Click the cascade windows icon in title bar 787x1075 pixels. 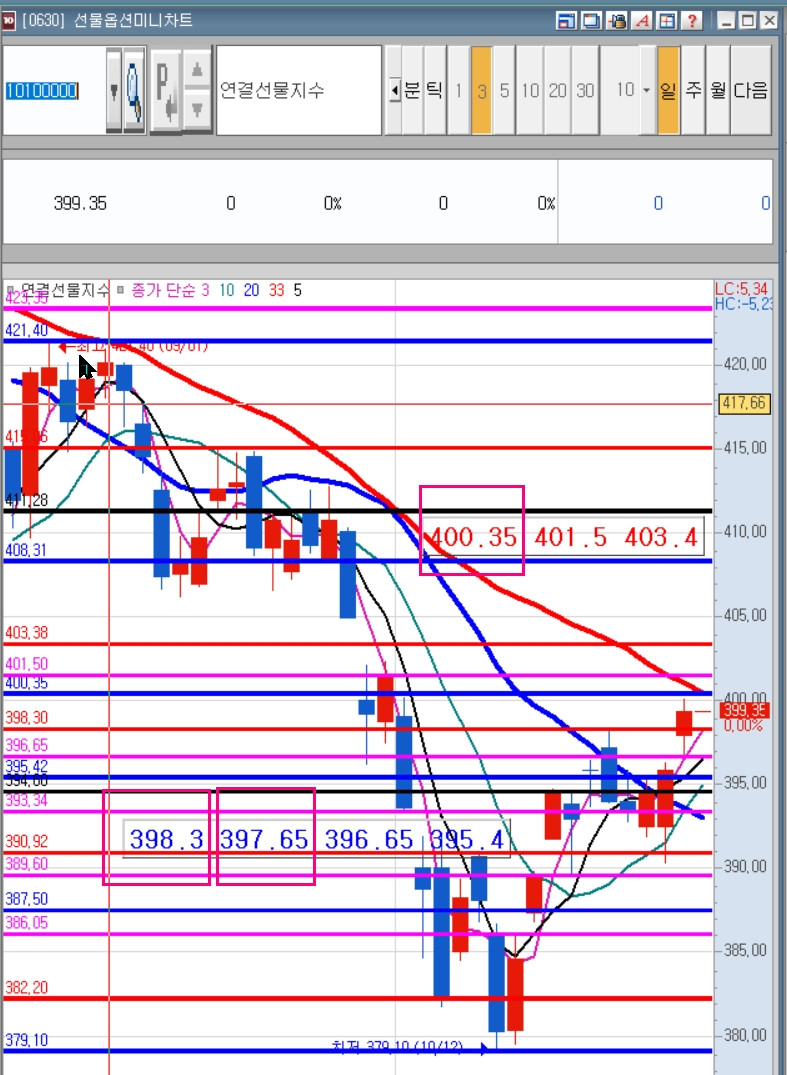592,21
